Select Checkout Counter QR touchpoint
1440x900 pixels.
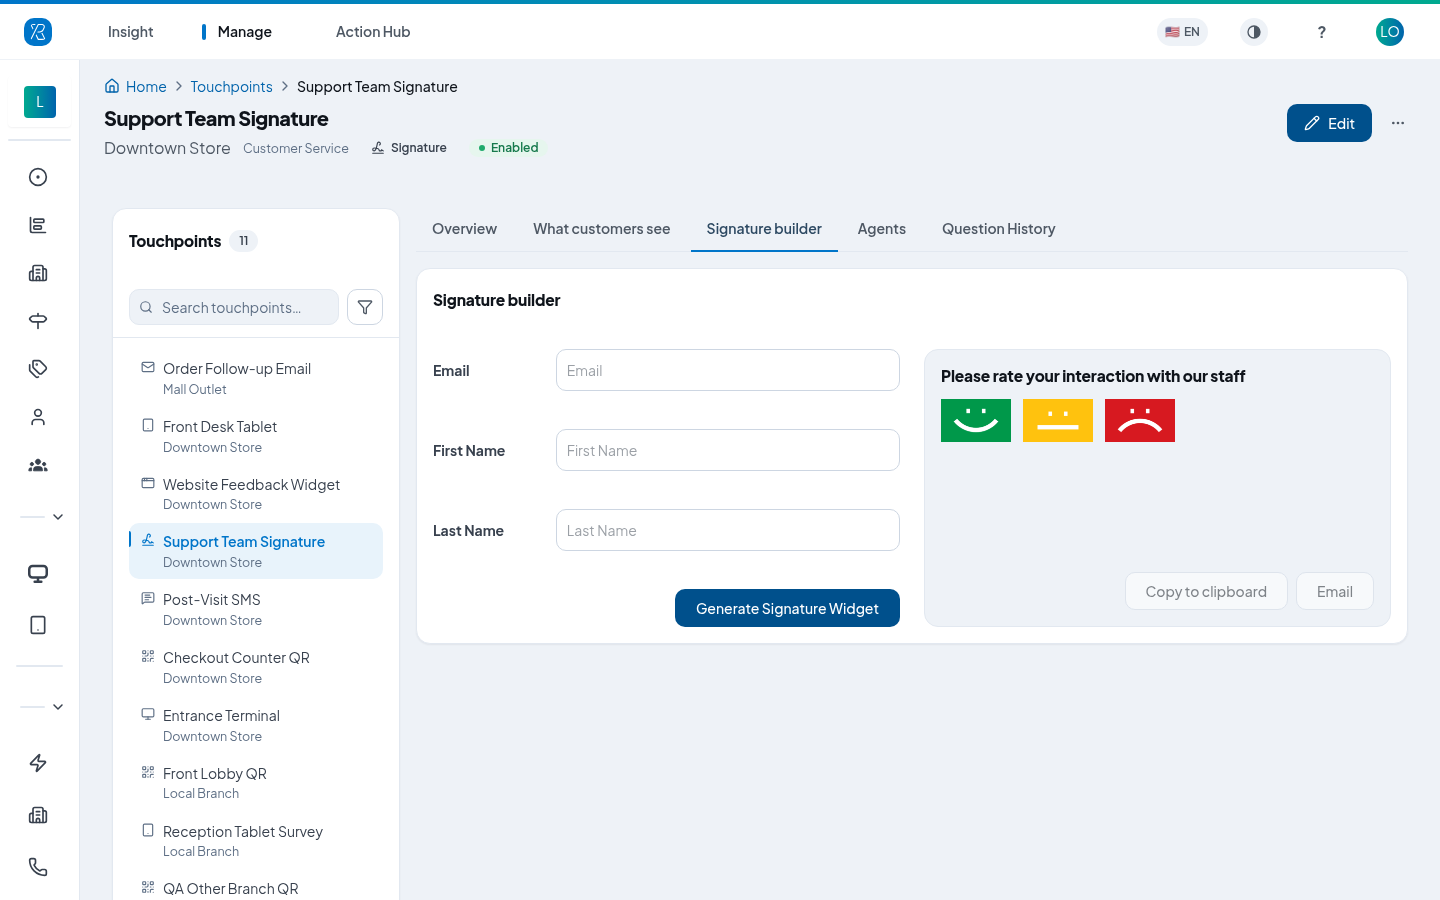pos(256,667)
